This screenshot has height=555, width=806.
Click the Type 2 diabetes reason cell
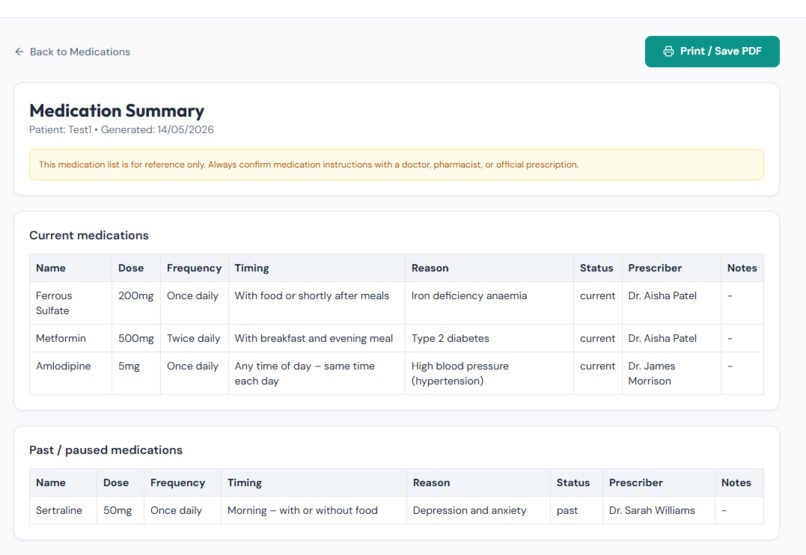(x=489, y=338)
